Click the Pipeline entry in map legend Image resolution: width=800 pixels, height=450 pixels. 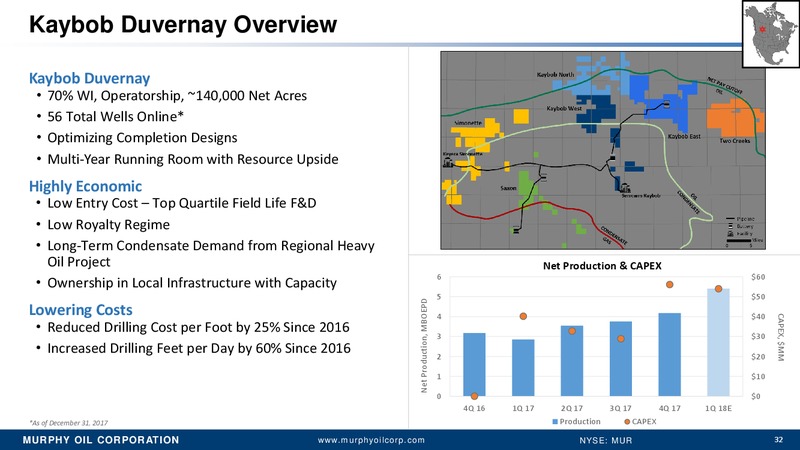coord(740,219)
